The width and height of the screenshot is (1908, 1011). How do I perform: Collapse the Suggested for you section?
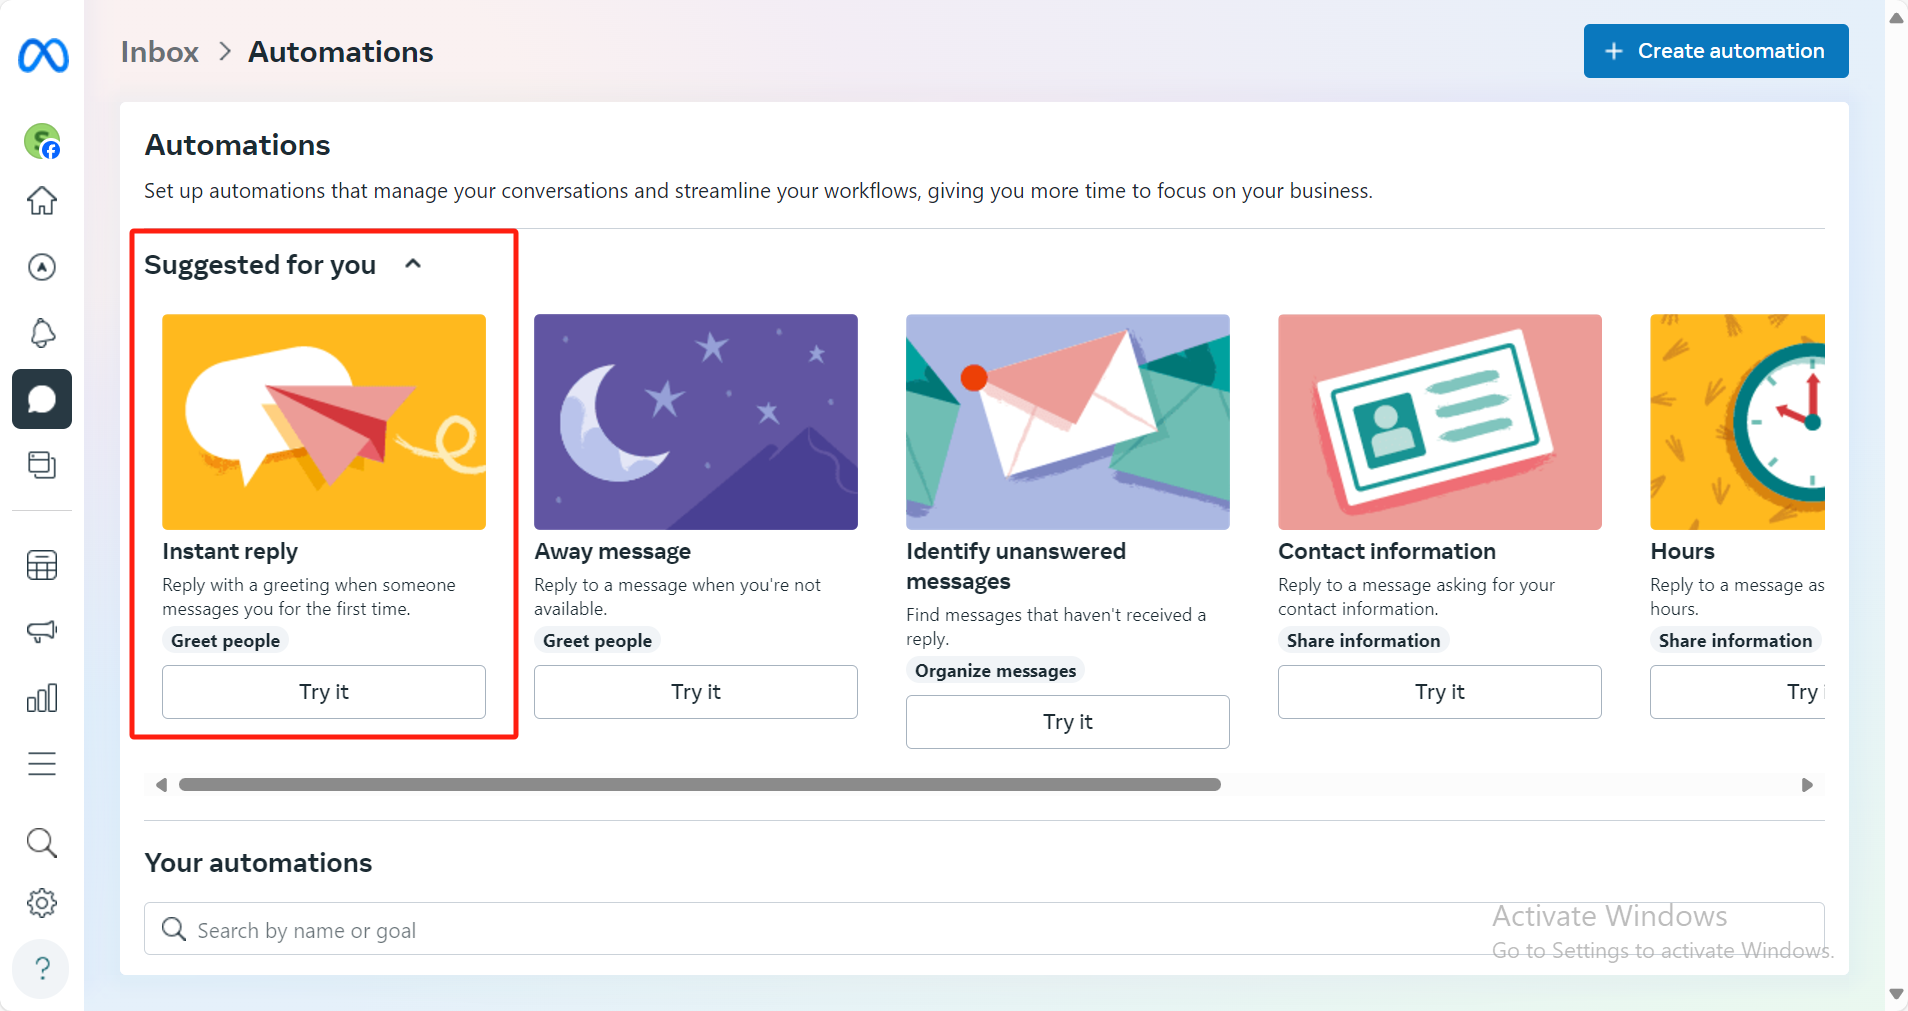[412, 263]
